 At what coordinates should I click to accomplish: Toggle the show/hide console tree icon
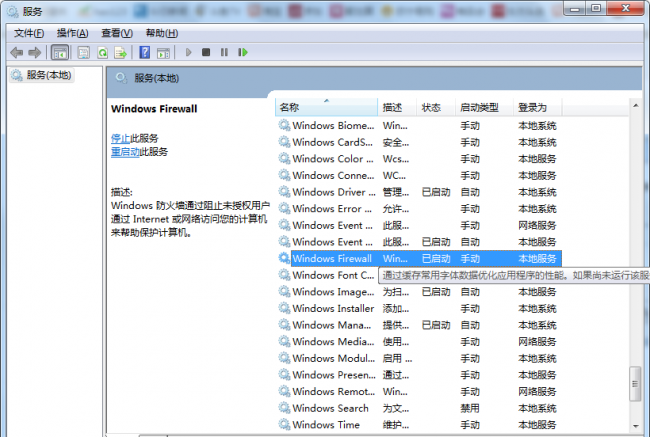[x=60, y=53]
